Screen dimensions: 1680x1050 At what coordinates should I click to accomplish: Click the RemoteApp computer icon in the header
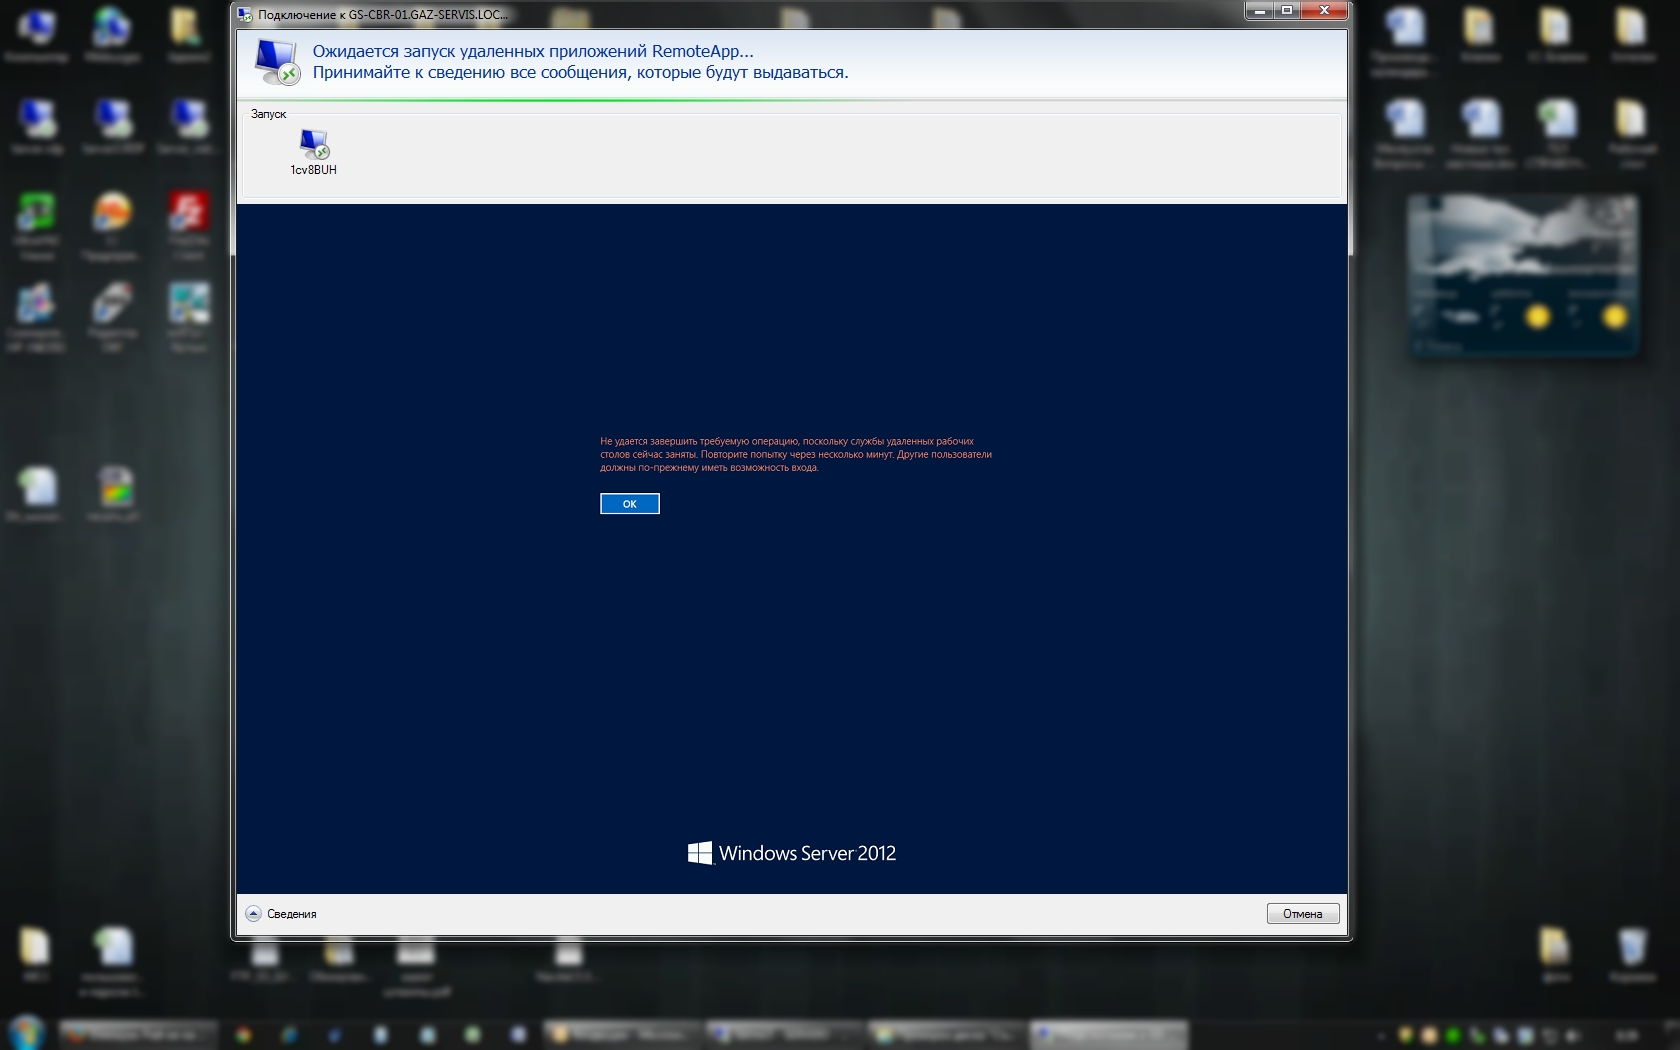pos(276,62)
